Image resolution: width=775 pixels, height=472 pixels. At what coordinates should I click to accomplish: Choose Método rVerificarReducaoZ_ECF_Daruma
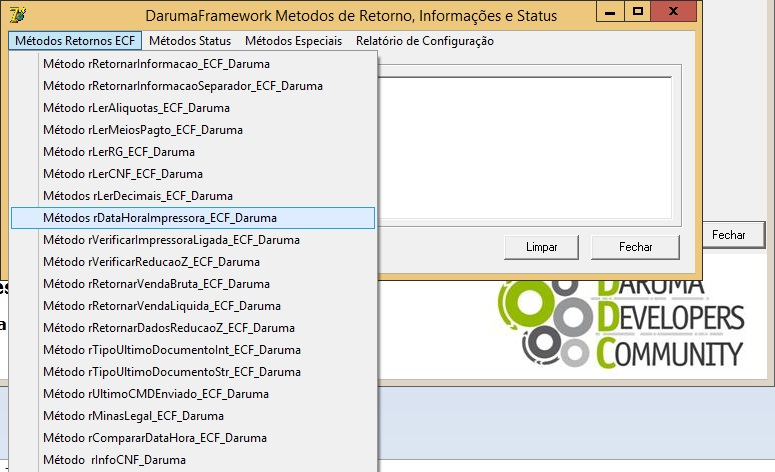[193, 262]
